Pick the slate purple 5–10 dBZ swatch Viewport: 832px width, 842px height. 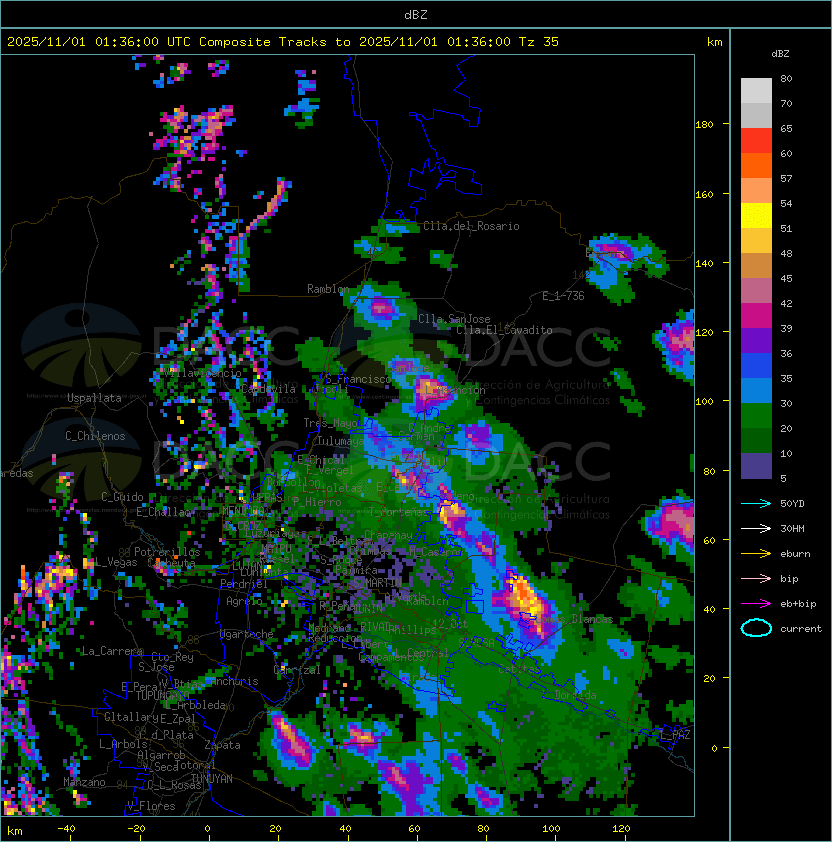756,466
